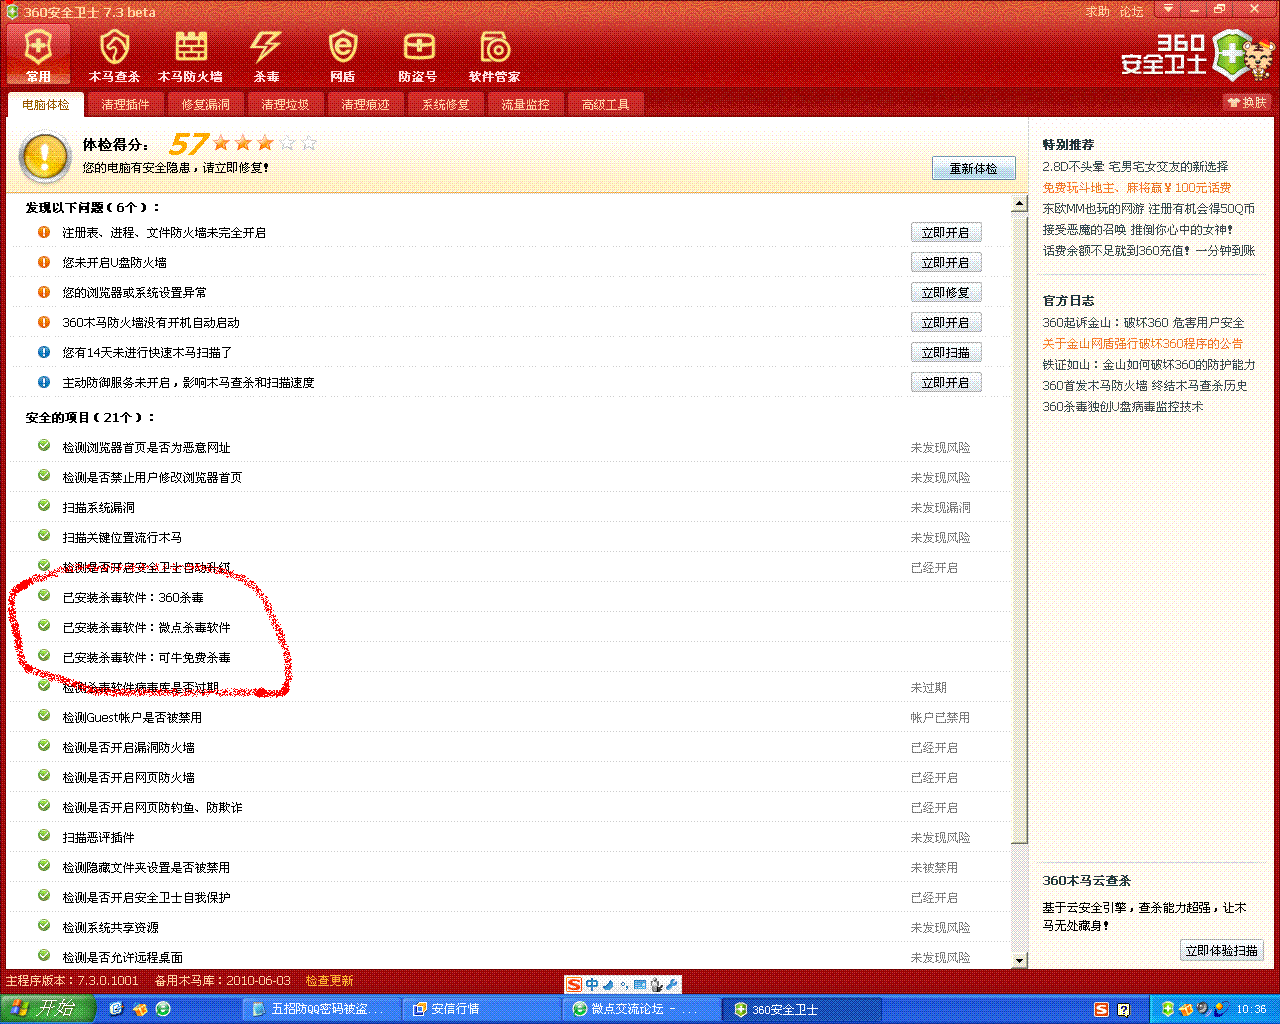Switch to the 清理插件 tab
This screenshot has height=1024, width=1280.
pyautogui.click(x=125, y=105)
